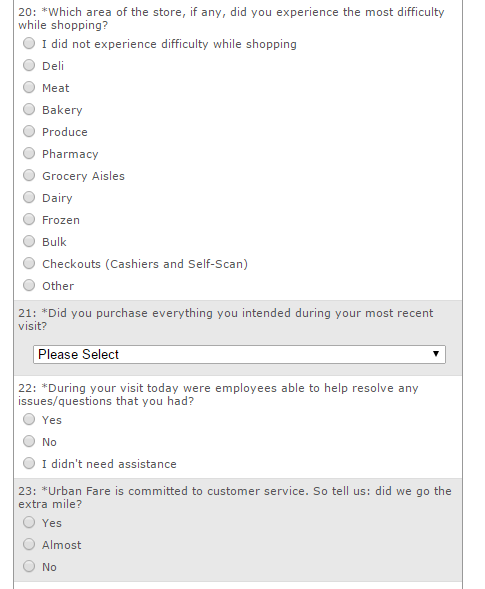This screenshot has width=485, height=589.
Task: Select the Grocery Aisles option
Action: (29, 175)
